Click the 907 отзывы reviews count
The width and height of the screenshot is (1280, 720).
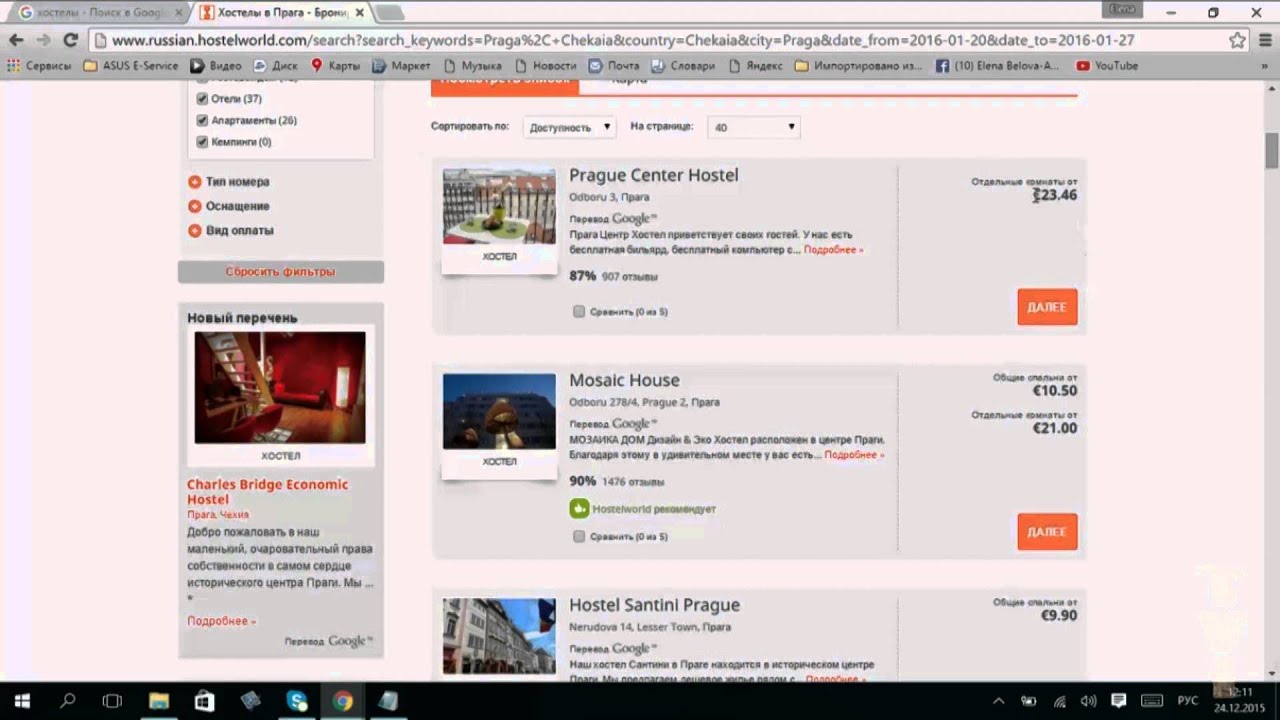coord(630,277)
